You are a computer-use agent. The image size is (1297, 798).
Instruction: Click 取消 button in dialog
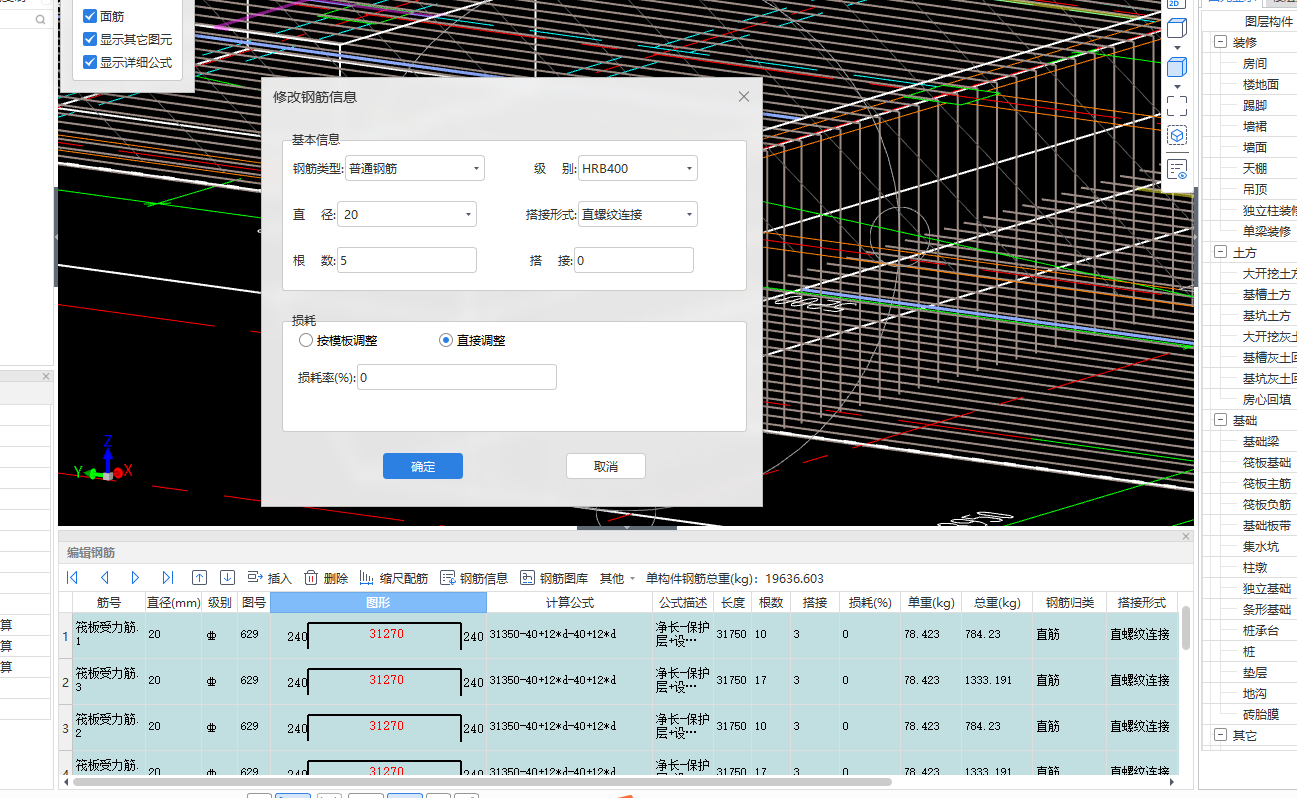606,466
